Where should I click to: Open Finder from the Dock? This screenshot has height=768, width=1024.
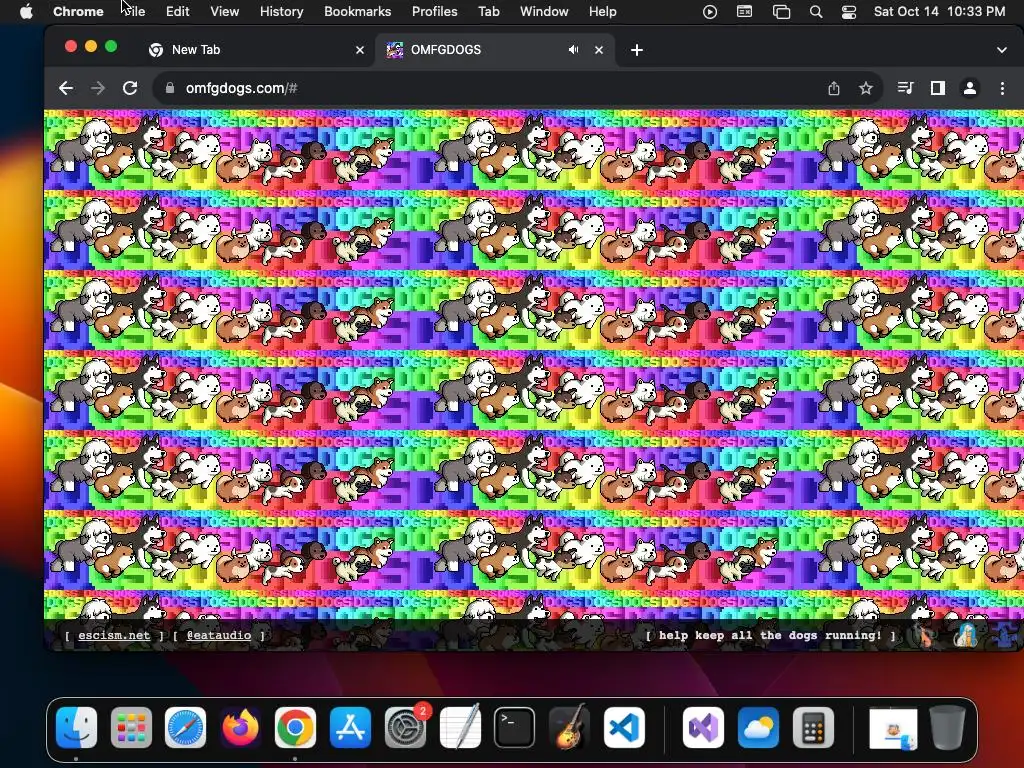click(x=76, y=728)
